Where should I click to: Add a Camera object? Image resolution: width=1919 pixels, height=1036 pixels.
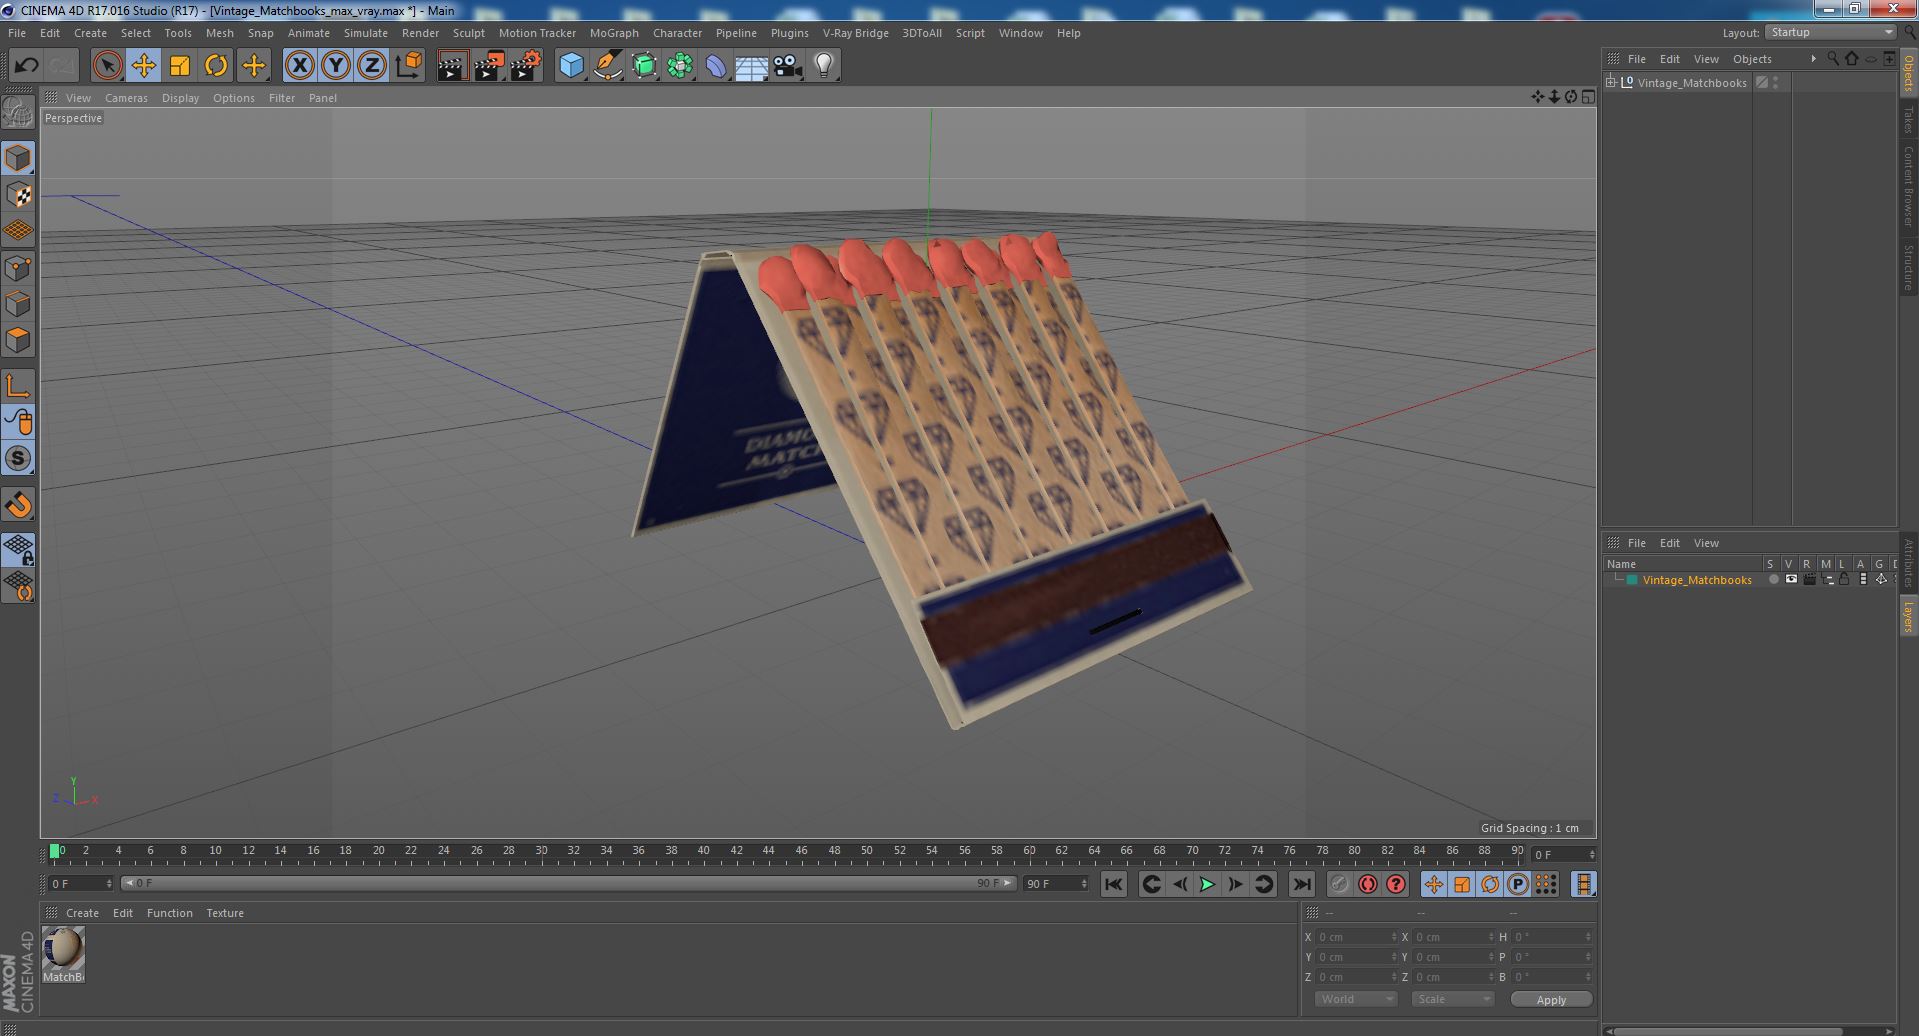(788, 66)
